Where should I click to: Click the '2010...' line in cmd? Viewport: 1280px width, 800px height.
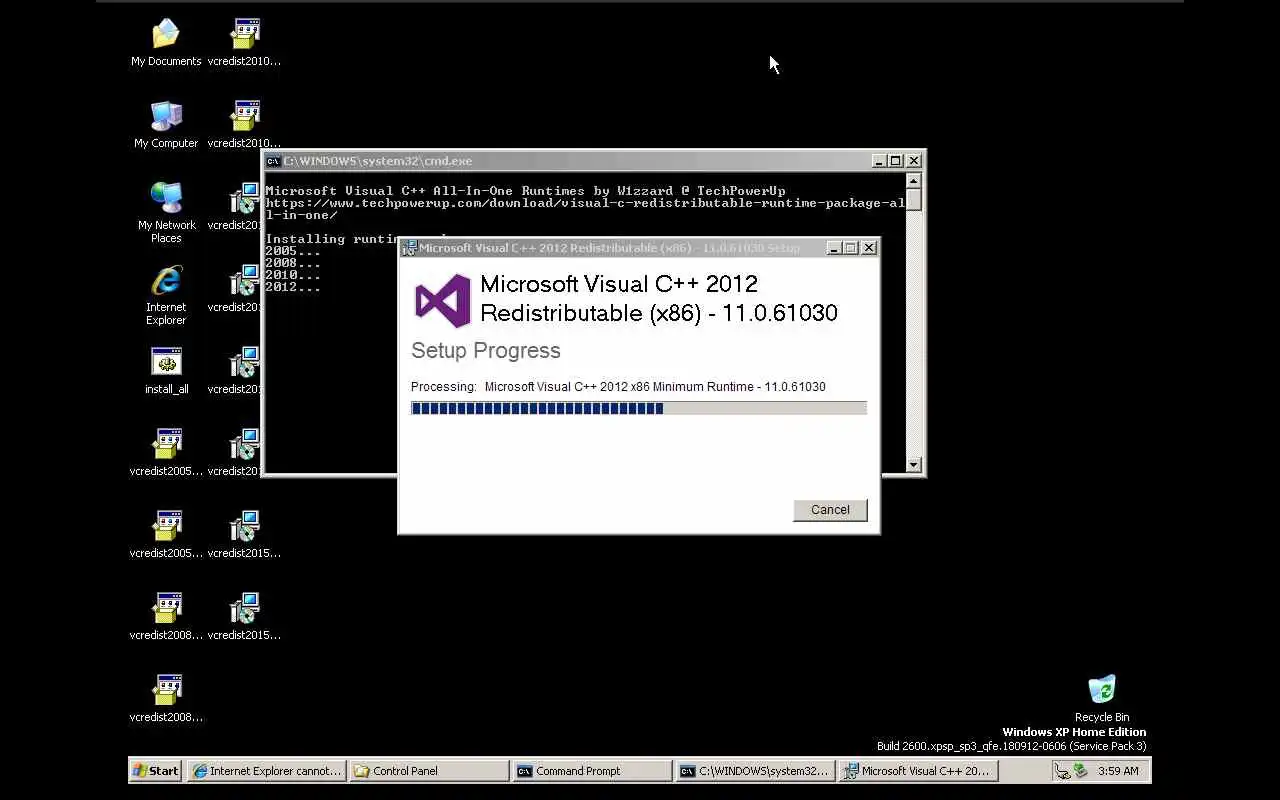click(293, 275)
